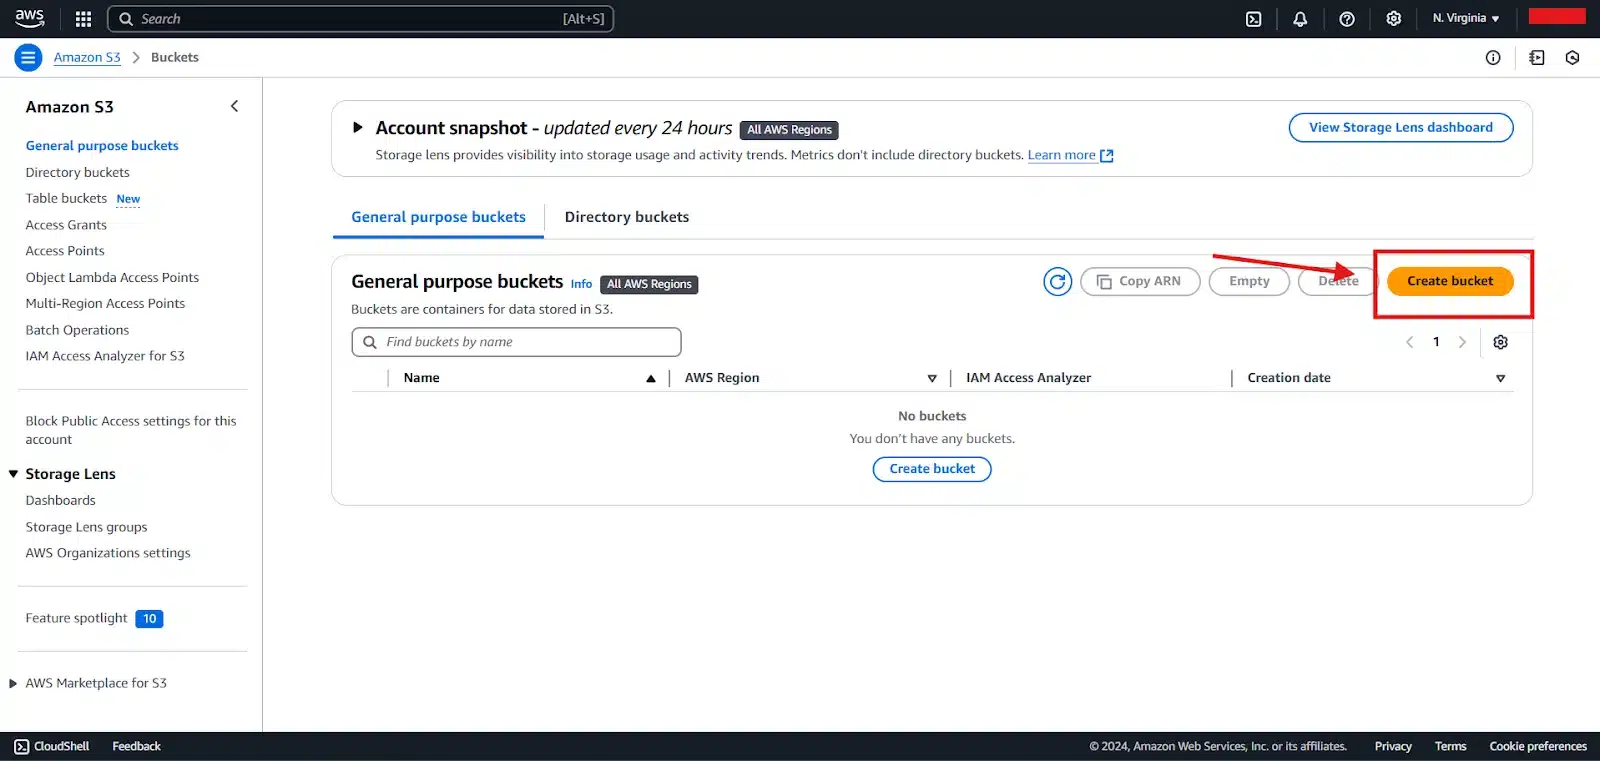This screenshot has height=761, width=1600.
Task: Click the Find buckets by name search field
Action: click(516, 342)
